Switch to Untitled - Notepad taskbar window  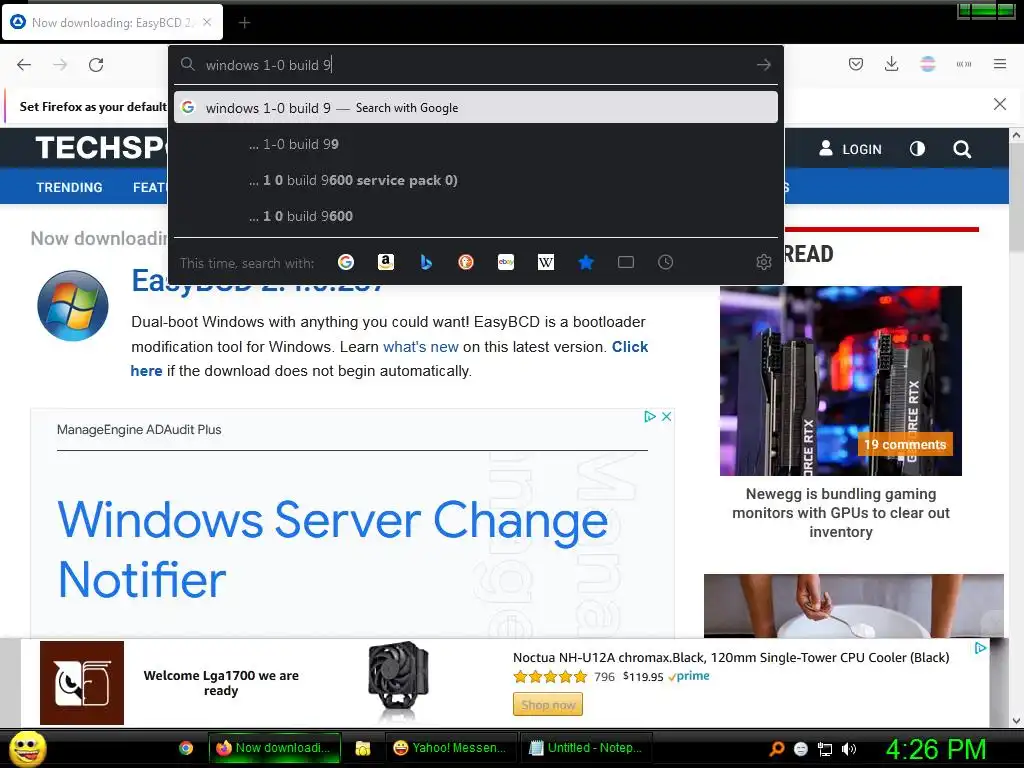pos(586,748)
